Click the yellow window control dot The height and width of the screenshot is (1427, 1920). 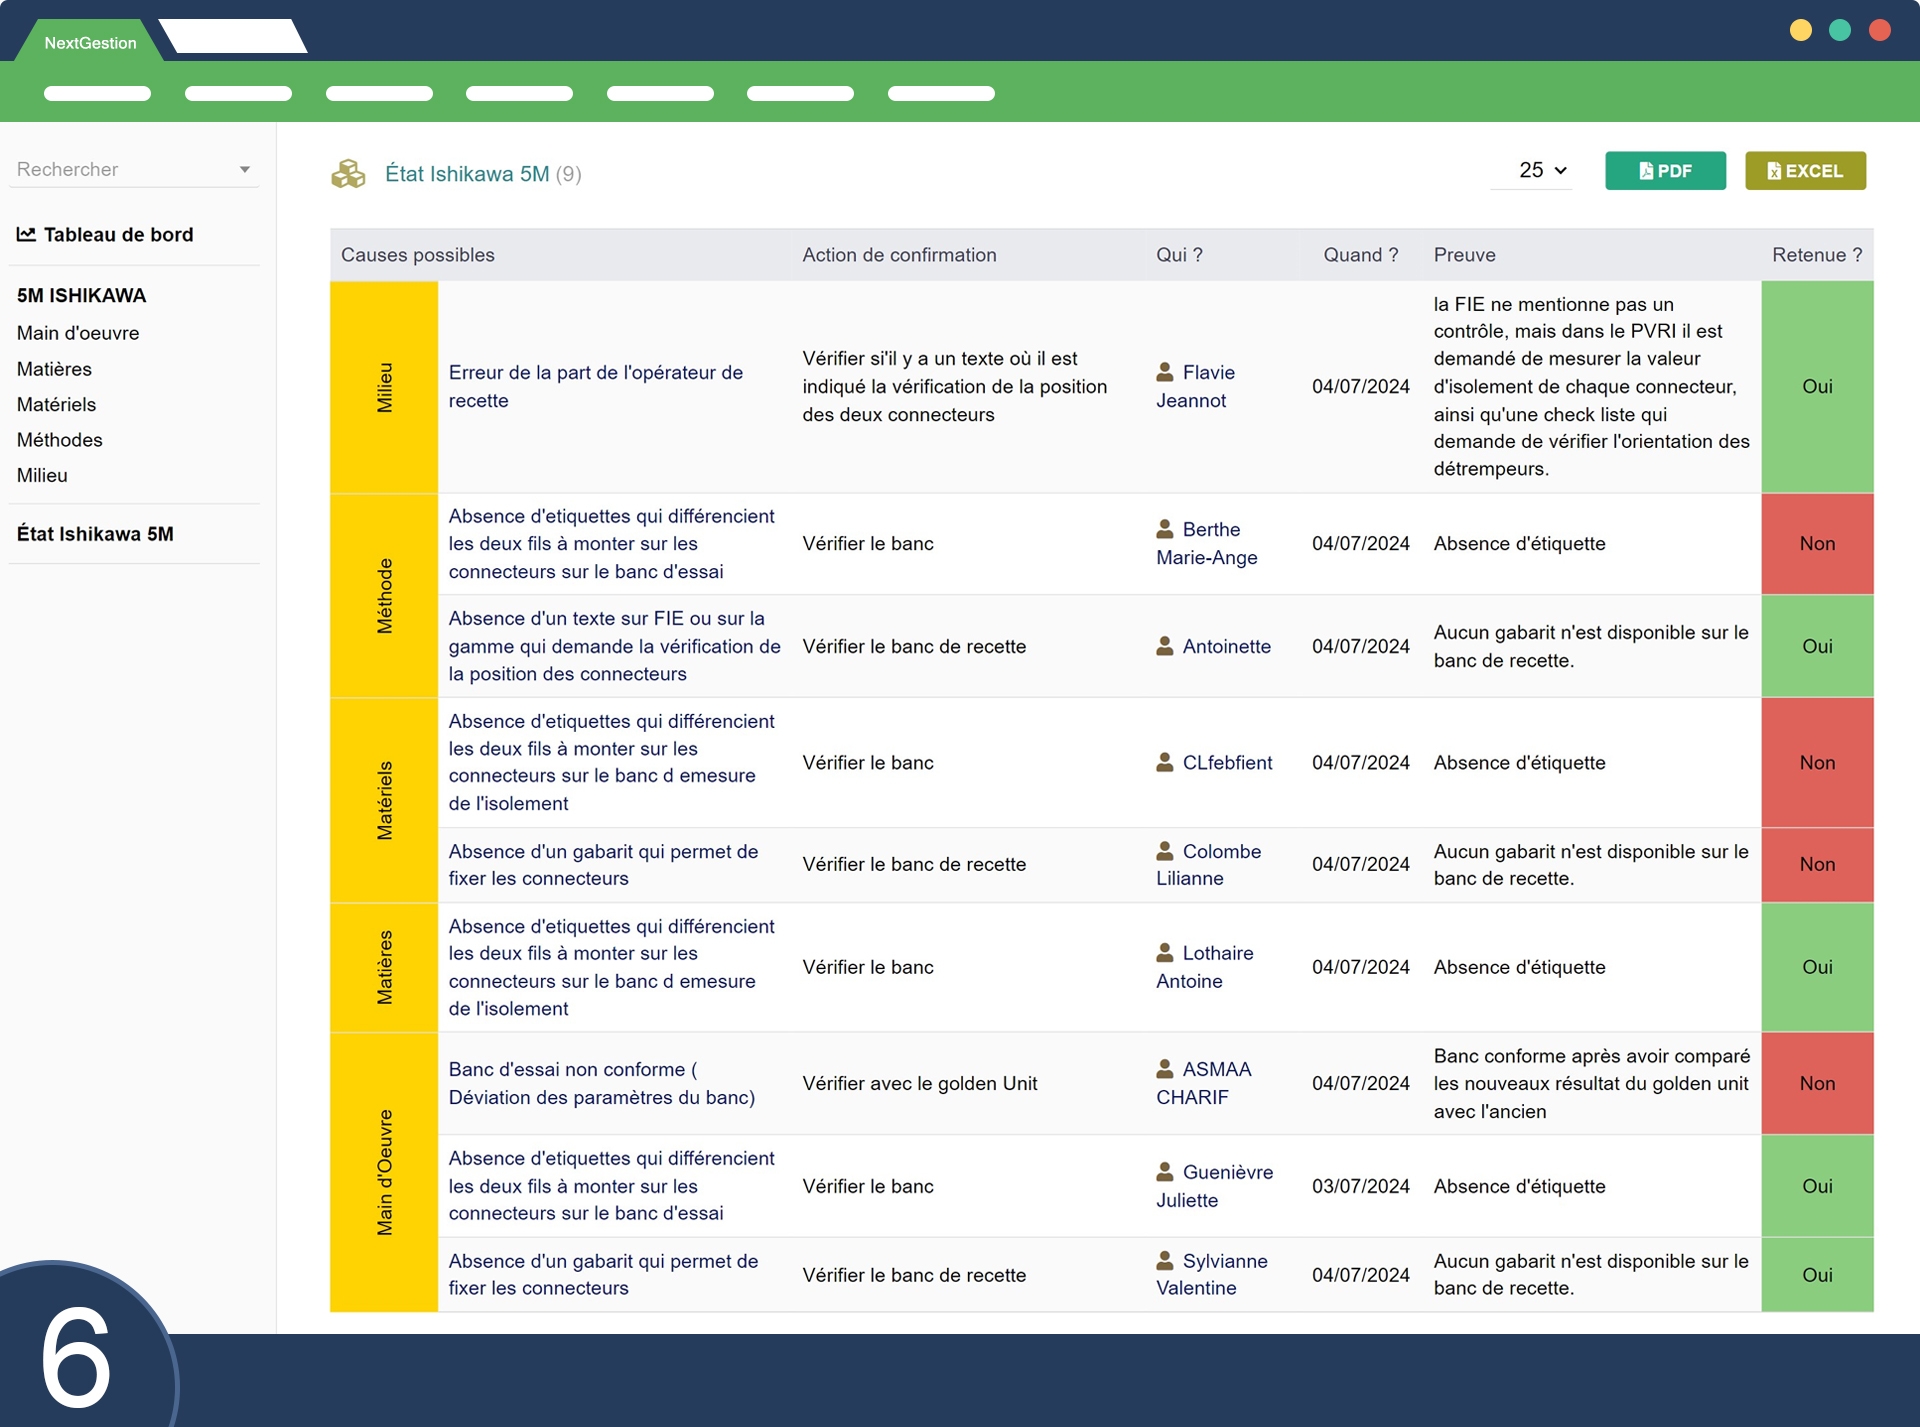[1800, 30]
